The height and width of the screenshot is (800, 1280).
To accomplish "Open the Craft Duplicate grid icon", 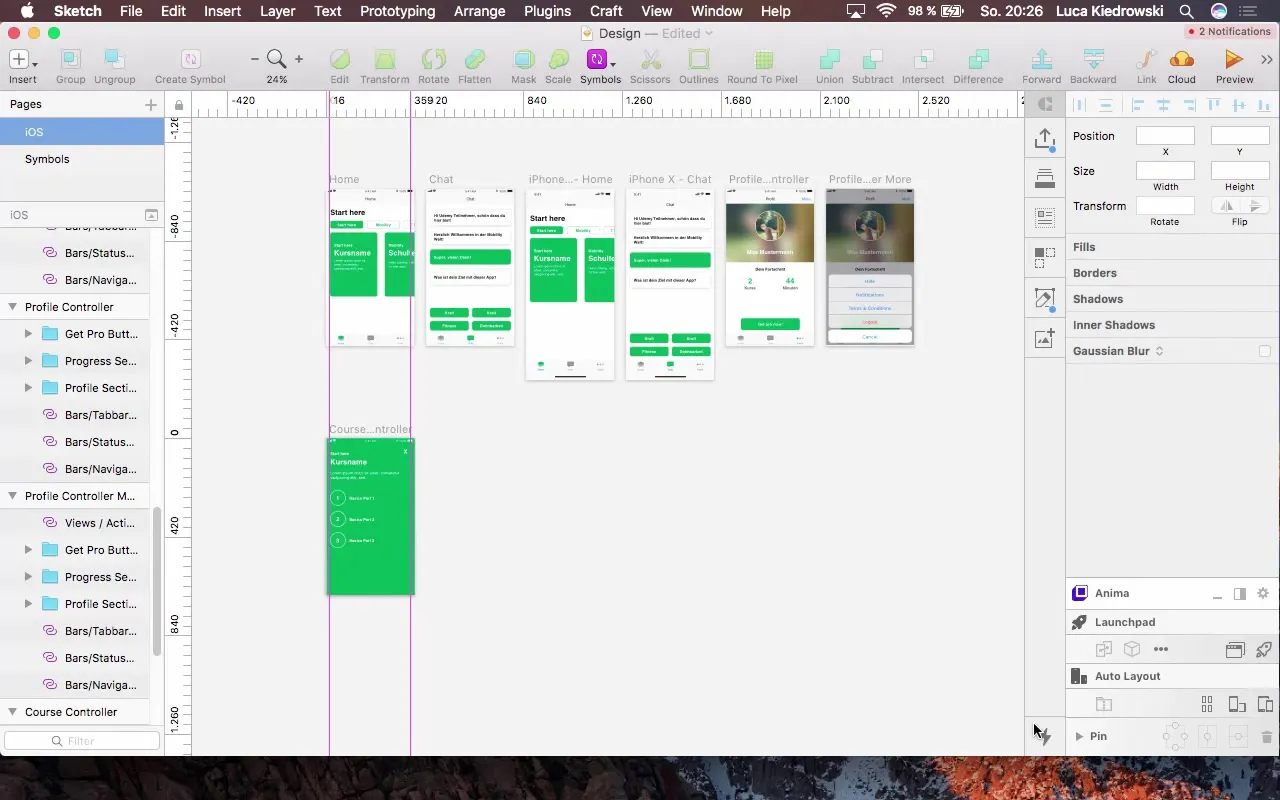I will (x=1045, y=258).
